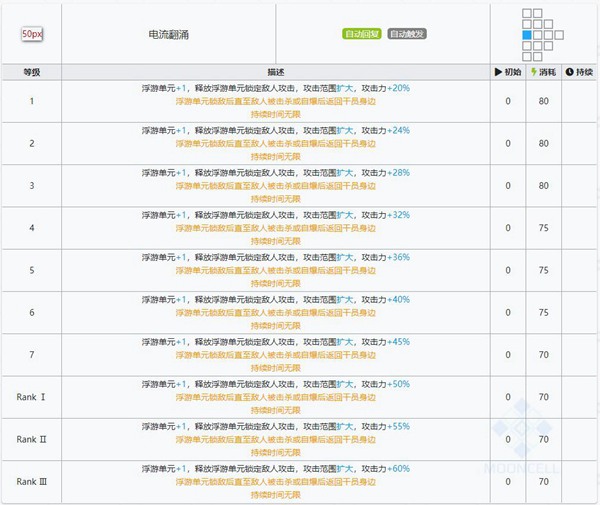Viewport: 600px width, 505px height.
Task: Click the 消耗 lightning bolt header icon
Action: pos(532,73)
